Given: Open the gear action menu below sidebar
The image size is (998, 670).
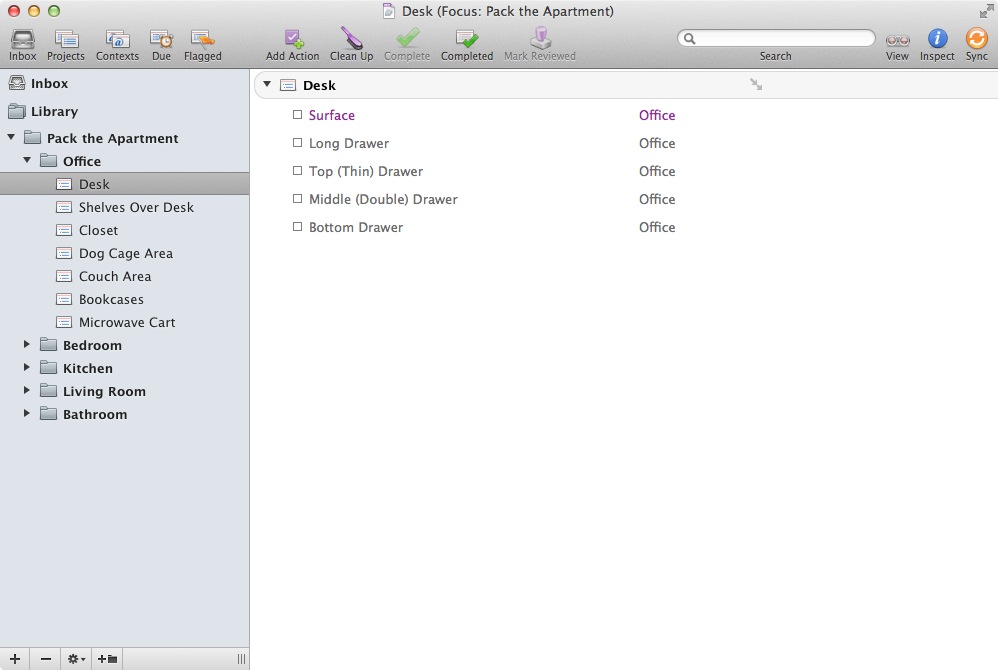Looking at the screenshot, I should [75, 659].
